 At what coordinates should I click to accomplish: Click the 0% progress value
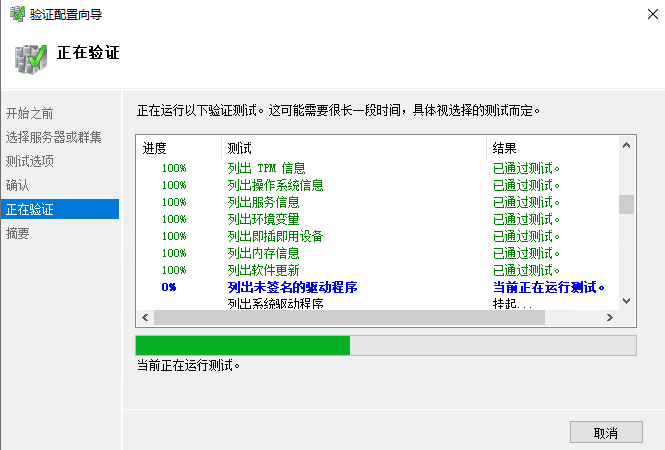pos(168,287)
